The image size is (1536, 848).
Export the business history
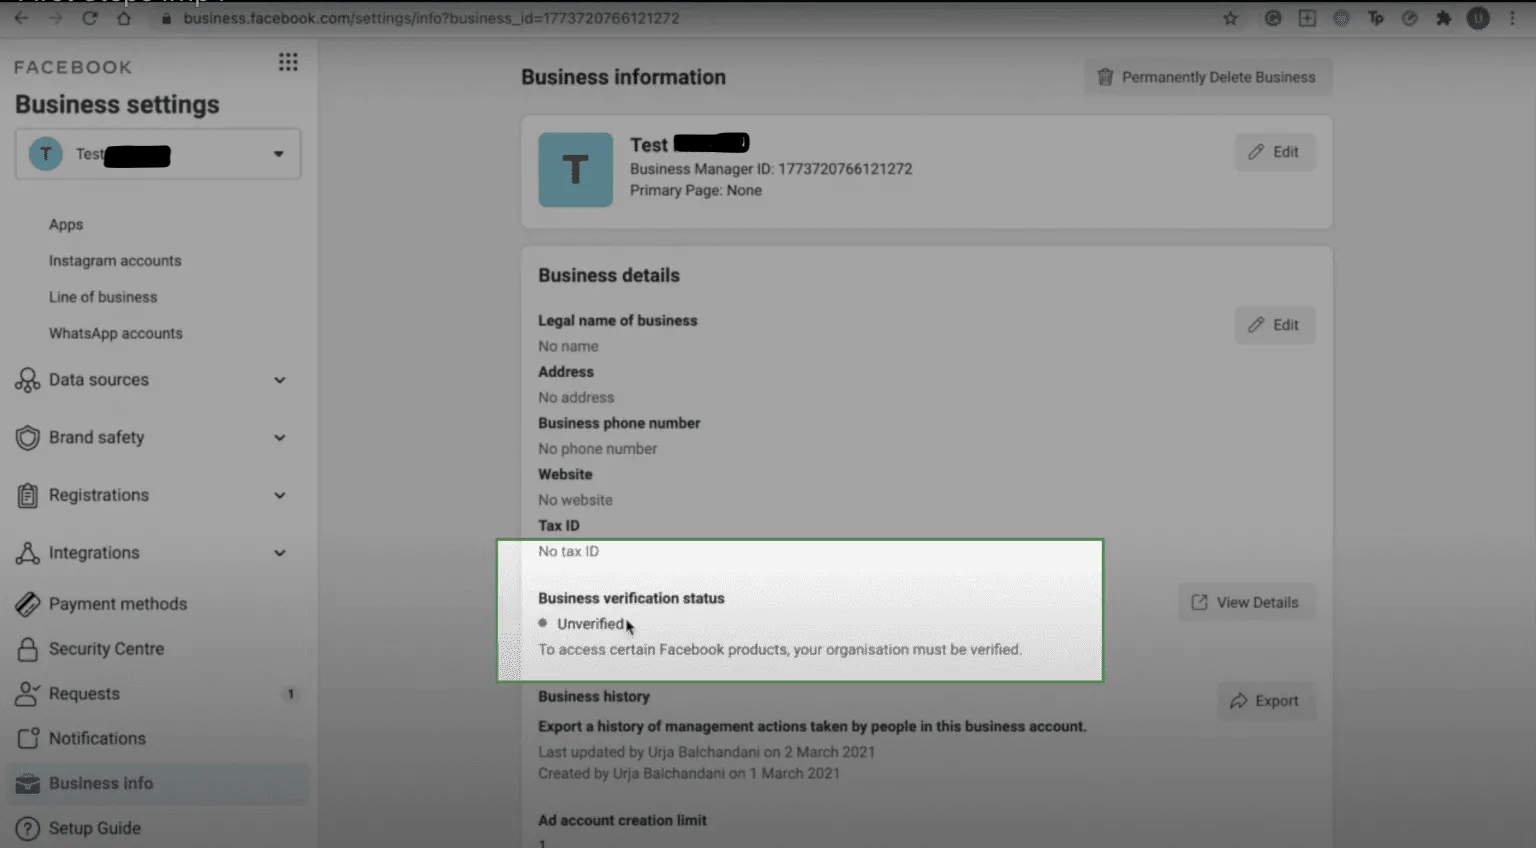(x=1265, y=701)
